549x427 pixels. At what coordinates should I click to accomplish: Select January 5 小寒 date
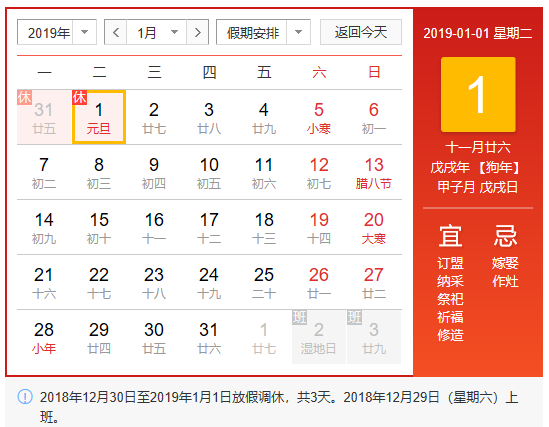coord(319,117)
